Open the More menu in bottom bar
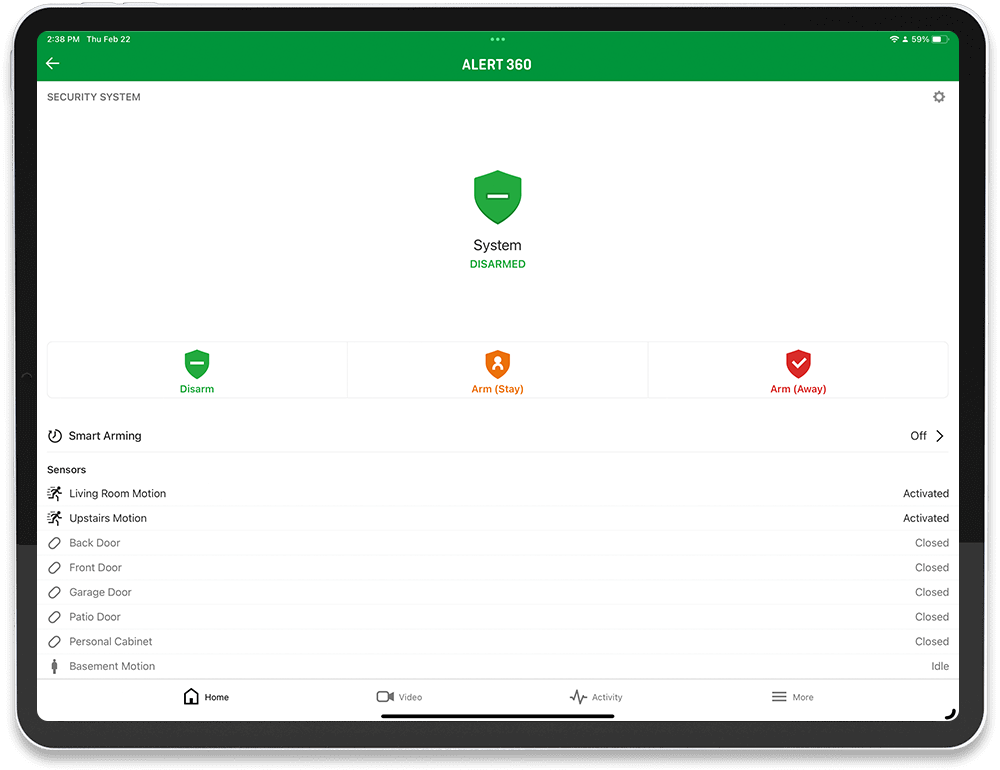The height and width of the screenshot is (770, 1000). 791,696
